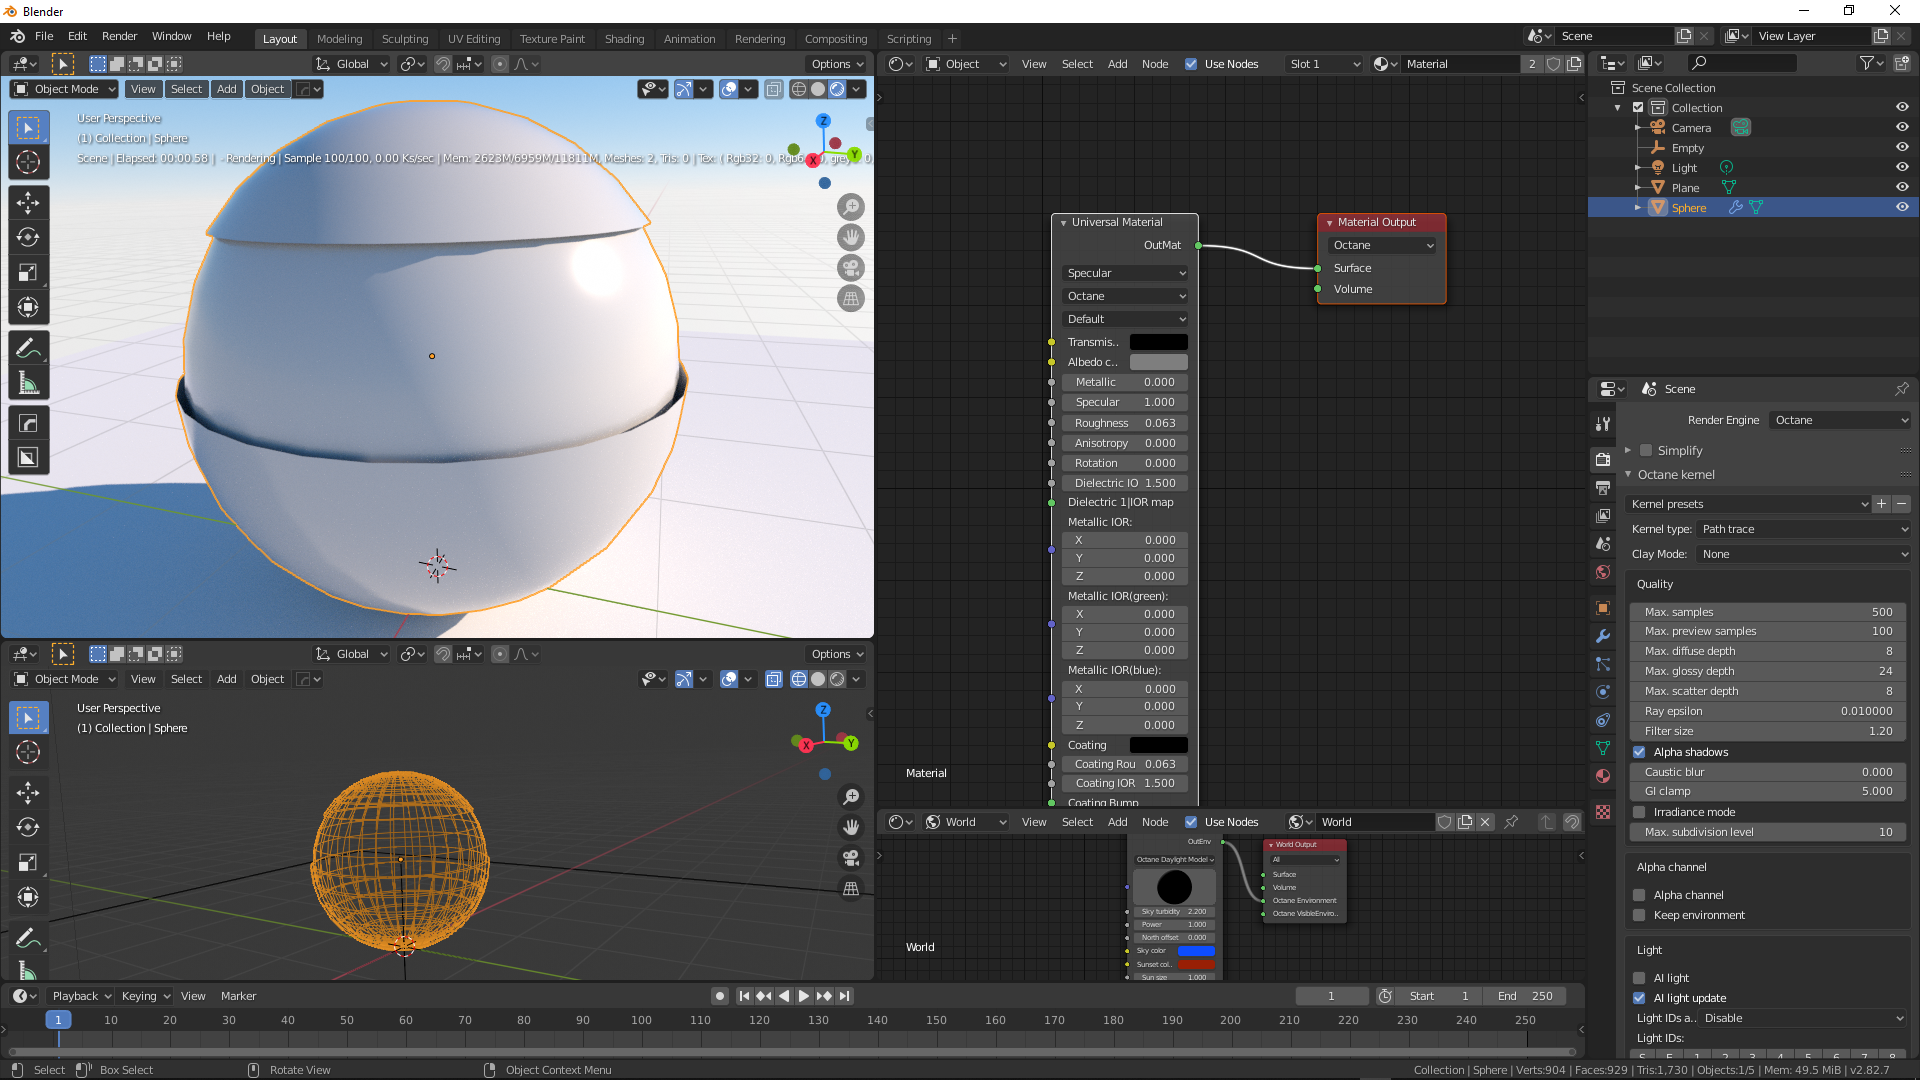Hide the Camera in the outliner
This screenshot has width=1920, height=1080.
tap(1902, 128)
